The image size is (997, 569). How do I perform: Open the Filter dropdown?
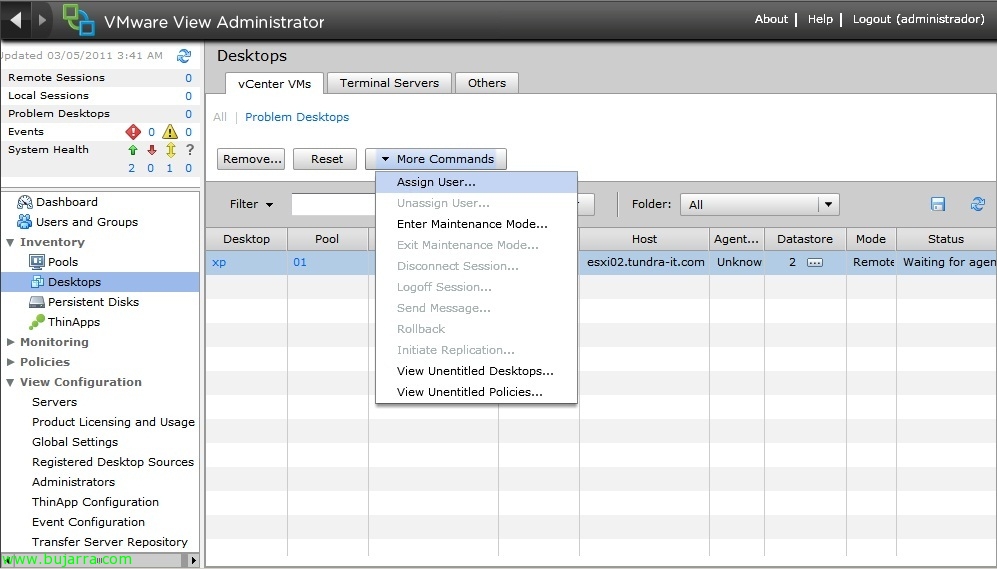tap(251, 204)
